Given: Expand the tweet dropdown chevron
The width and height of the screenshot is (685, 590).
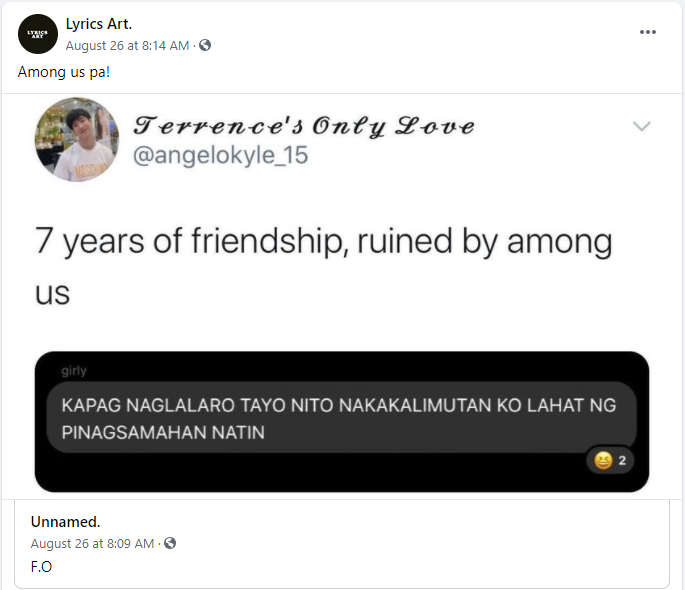Looking at the screenshot, I should (642, 126).
